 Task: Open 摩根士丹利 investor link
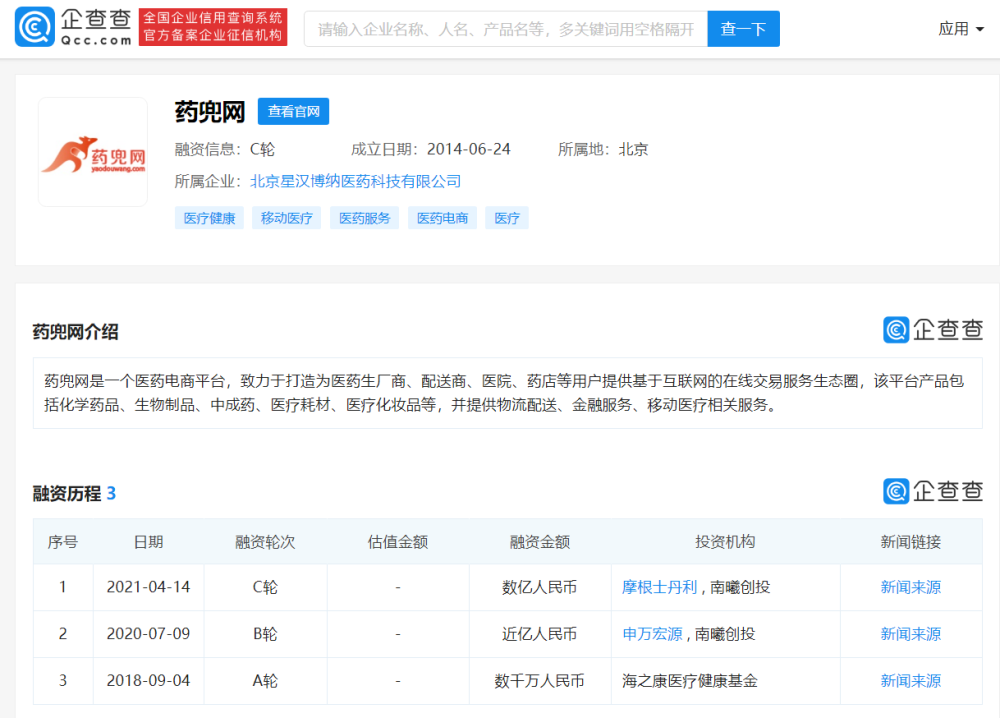click(659, 587)
